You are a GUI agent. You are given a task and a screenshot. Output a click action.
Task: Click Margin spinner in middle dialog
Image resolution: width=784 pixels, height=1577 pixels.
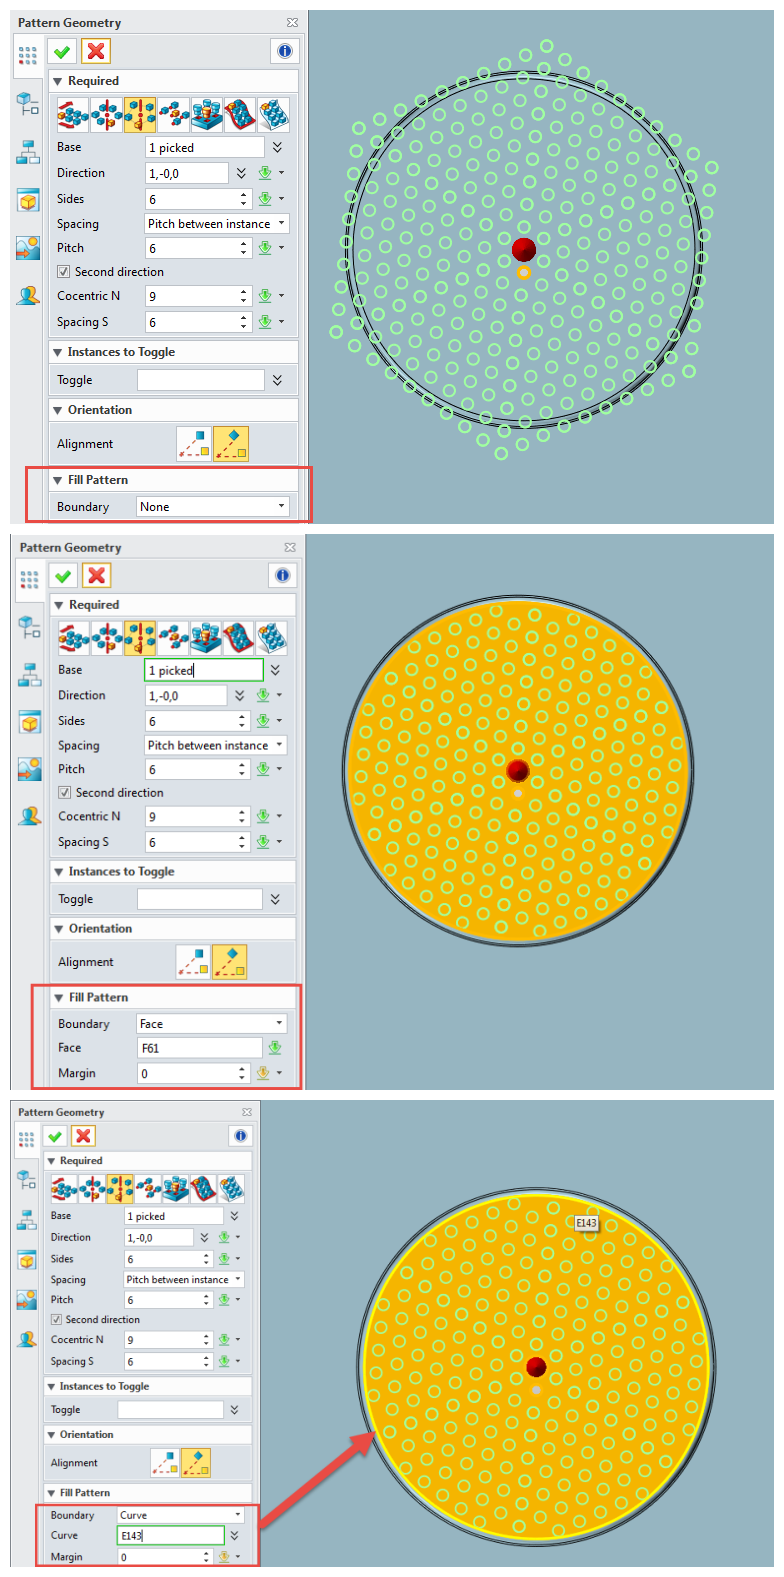click(242, 1073)
